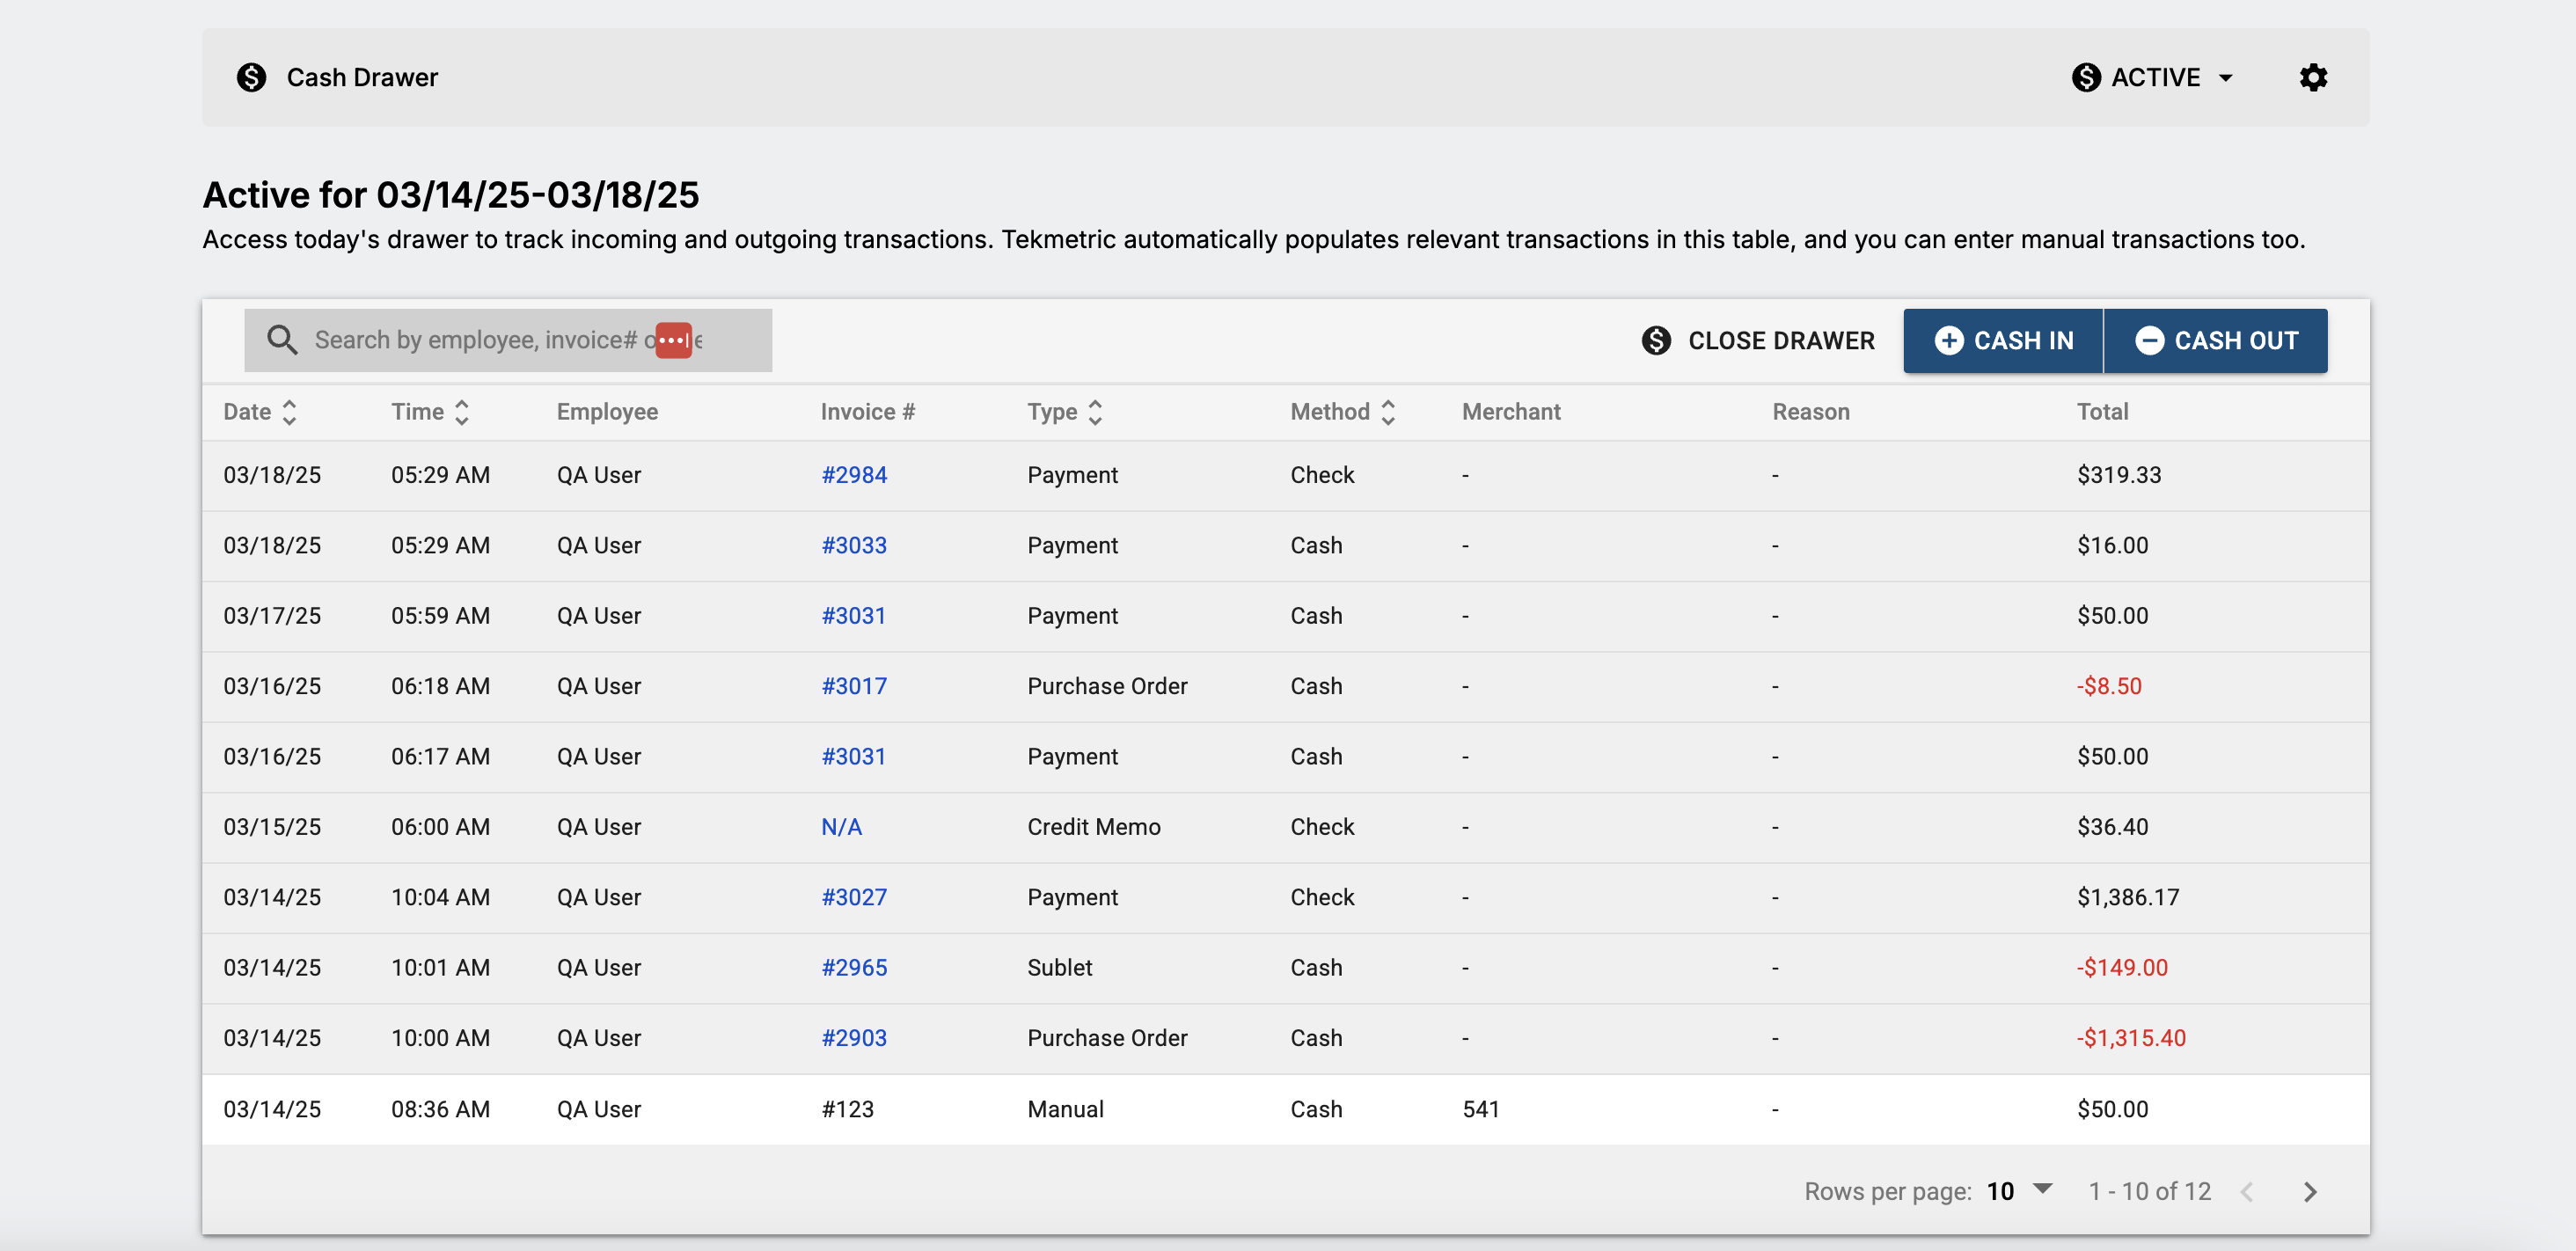The width and height of the screenshot is (2576, 1251).
Task: Click the 03/17/25 date cell
Action: (272, 616)
